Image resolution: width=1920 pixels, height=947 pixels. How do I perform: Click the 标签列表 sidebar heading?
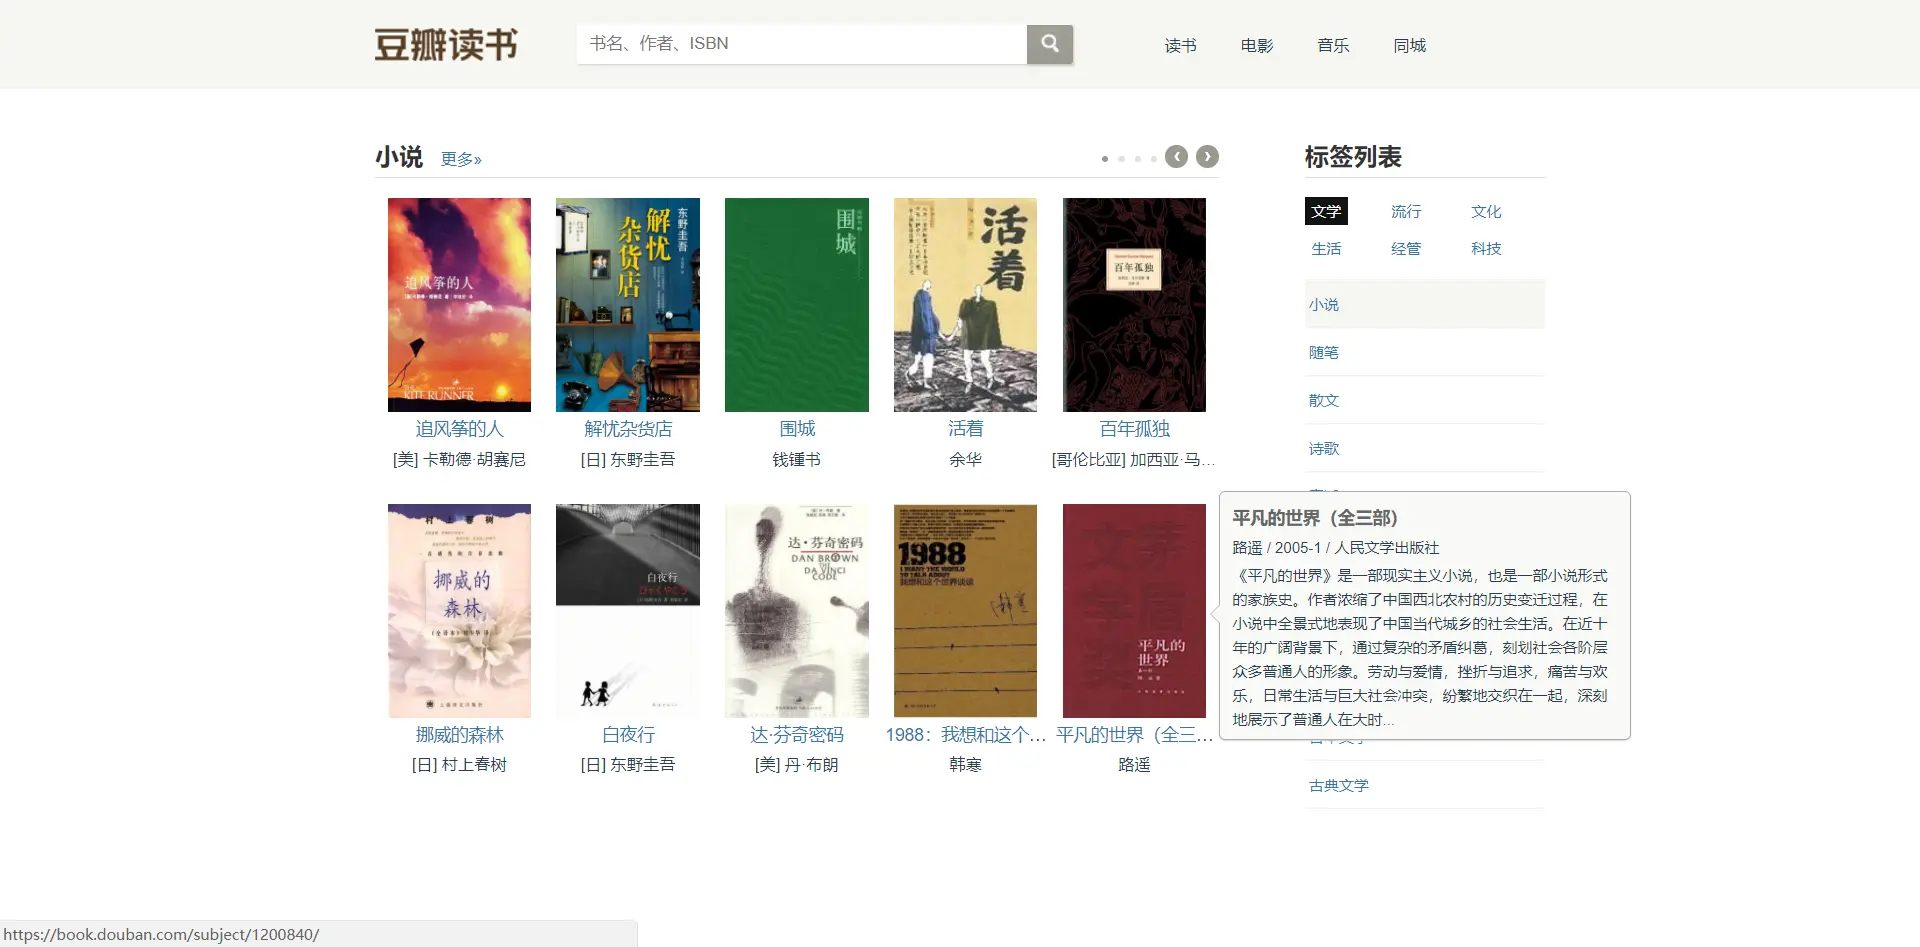coord(1353,157)
